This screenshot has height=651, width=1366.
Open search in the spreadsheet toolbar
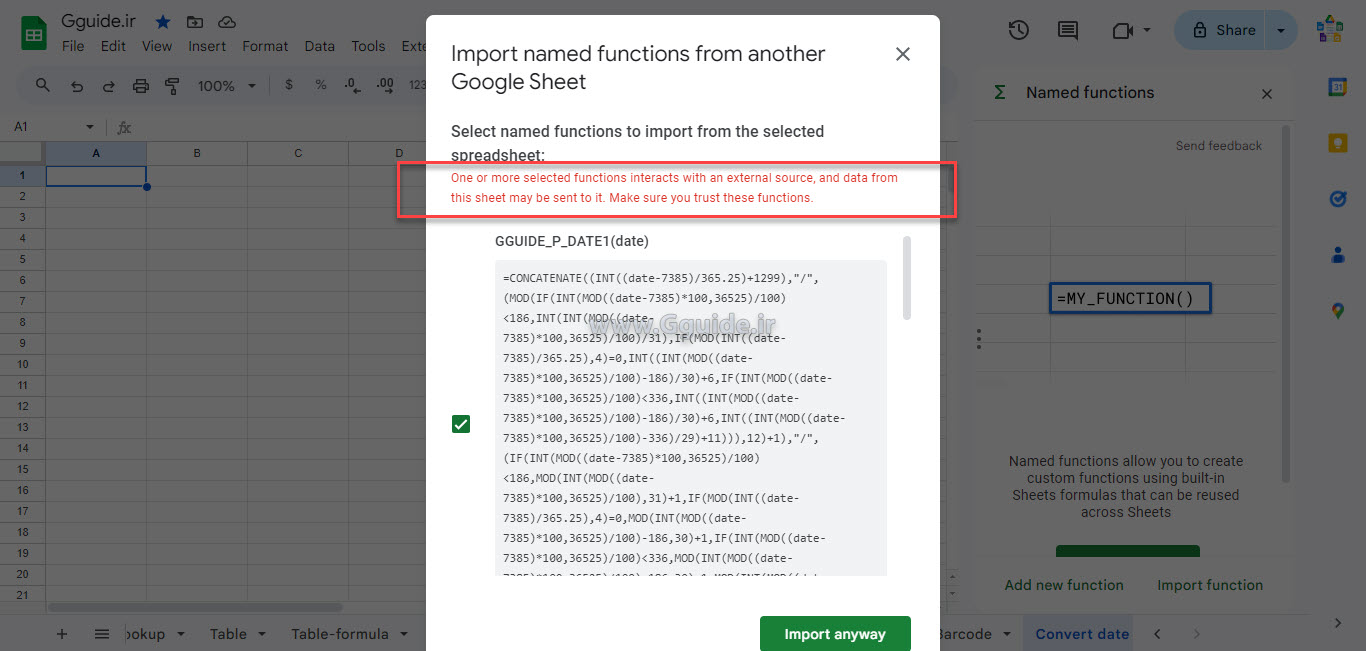(x=41, y=86)
